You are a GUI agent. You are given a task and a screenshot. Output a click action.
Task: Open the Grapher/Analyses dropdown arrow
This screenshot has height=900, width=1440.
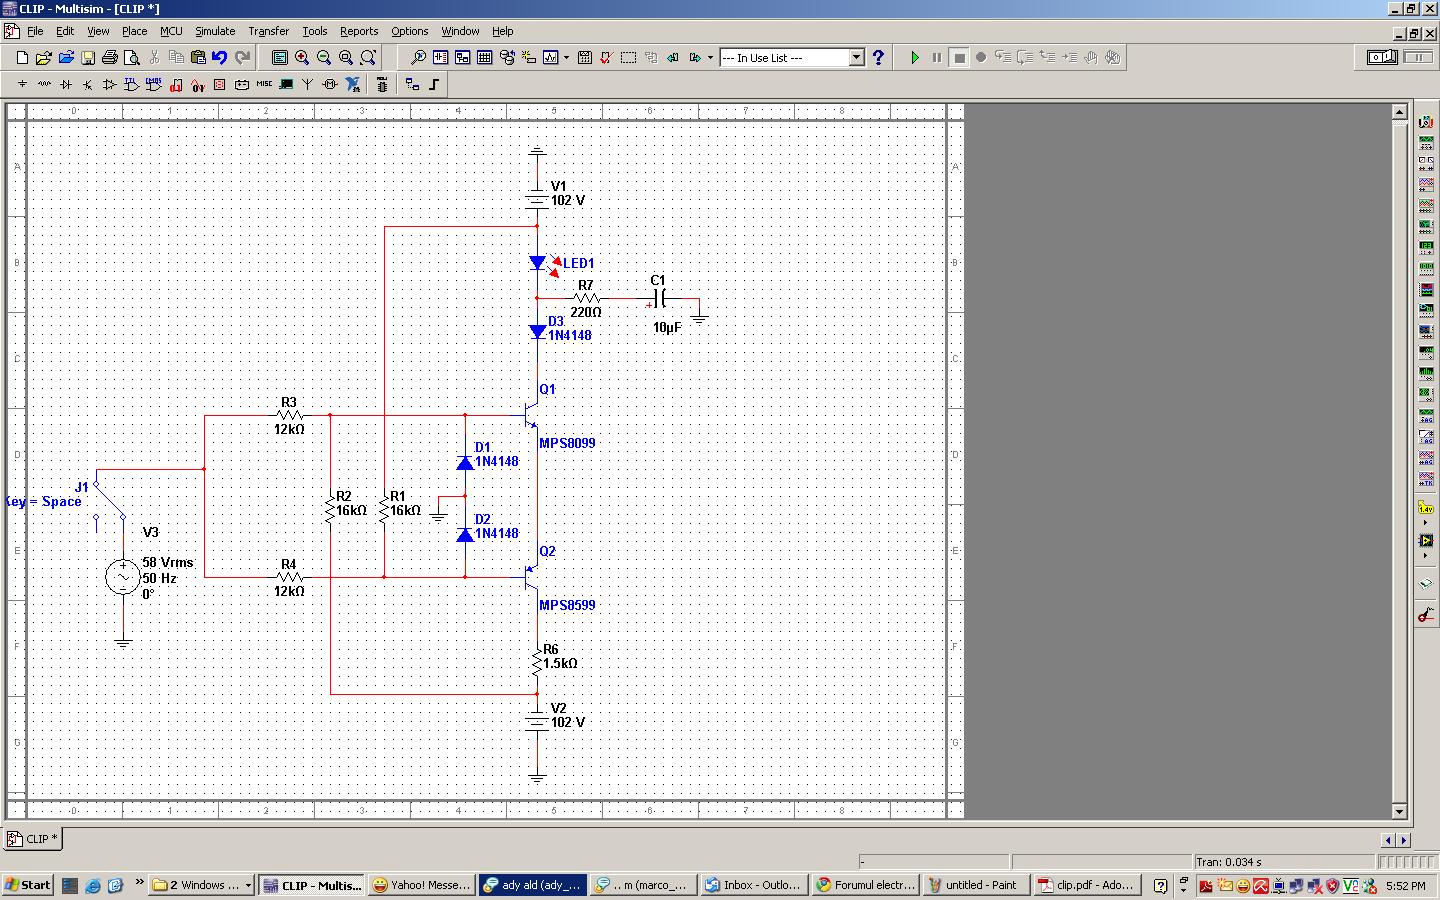(x=566, y=58)
